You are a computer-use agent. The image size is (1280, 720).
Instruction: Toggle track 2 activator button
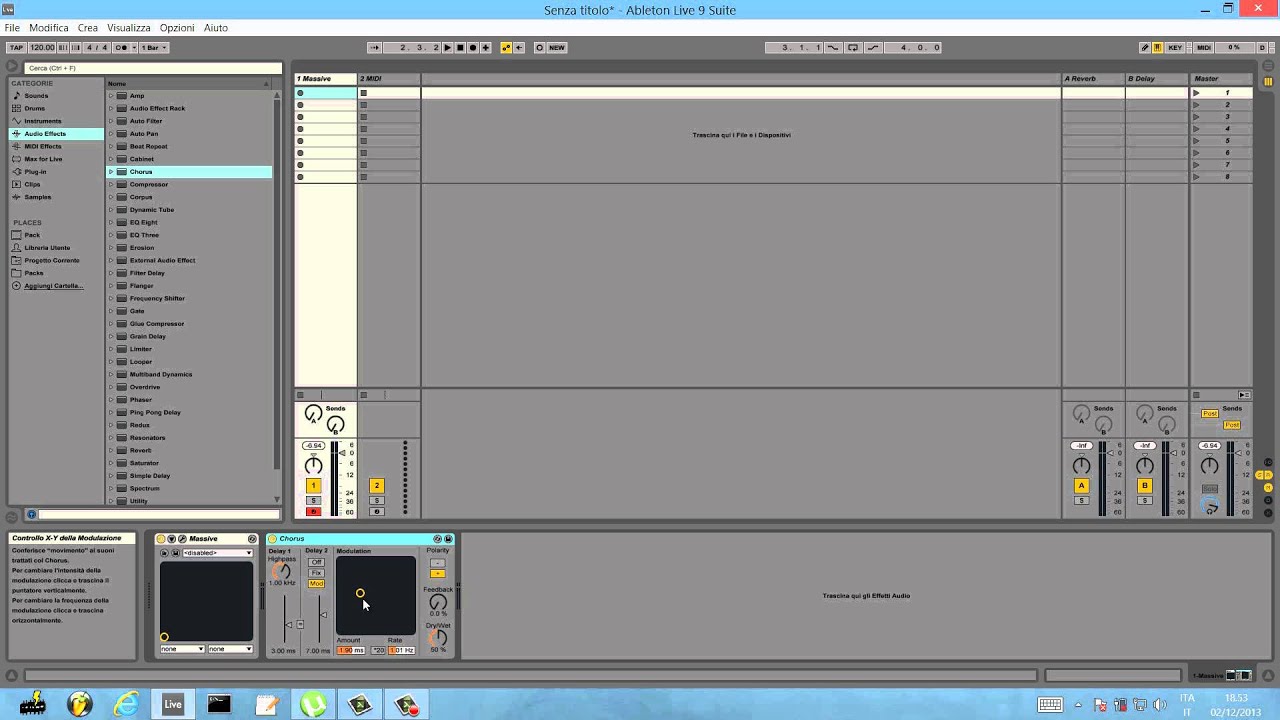(x=377, y=486)
